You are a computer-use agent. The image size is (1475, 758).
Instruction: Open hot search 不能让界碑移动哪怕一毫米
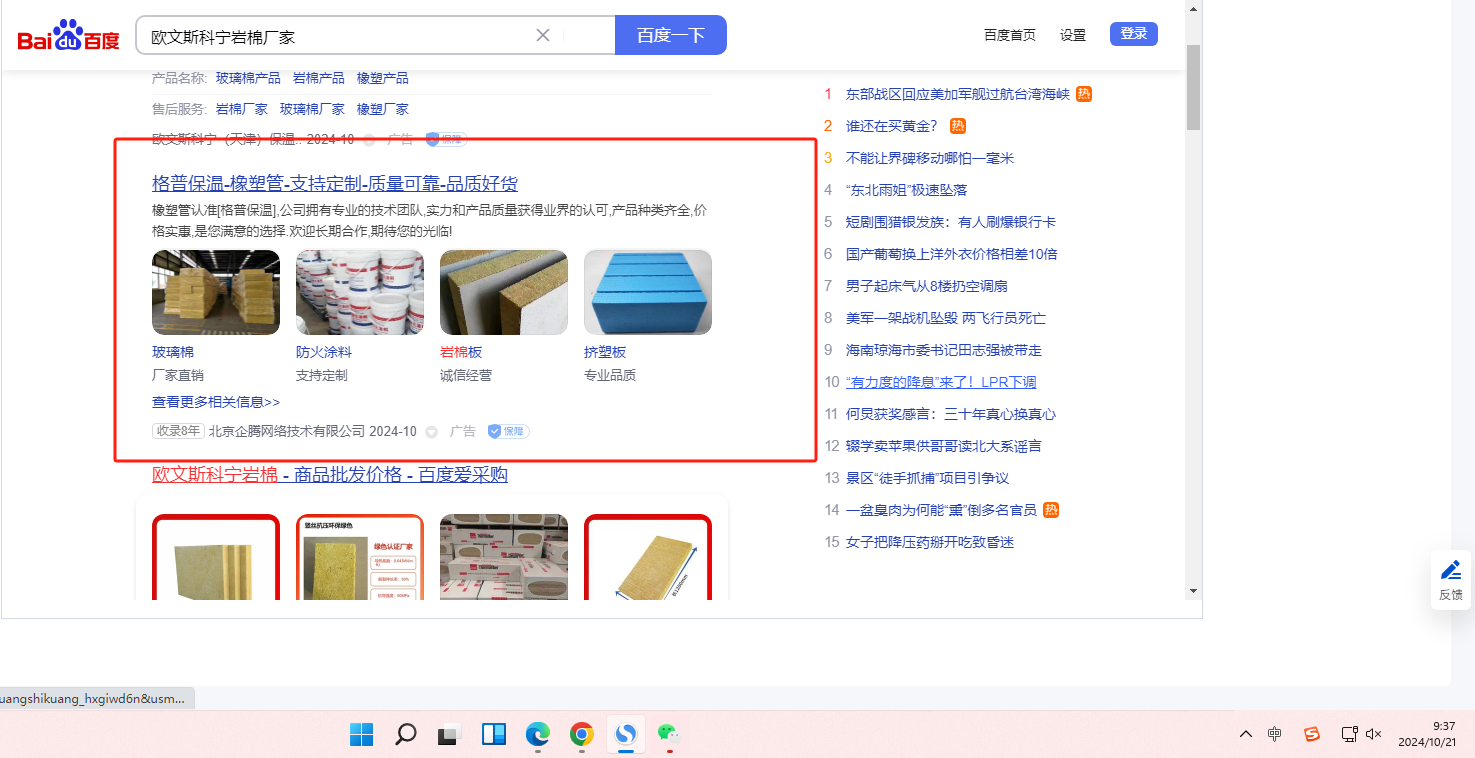tap(930, 158)
